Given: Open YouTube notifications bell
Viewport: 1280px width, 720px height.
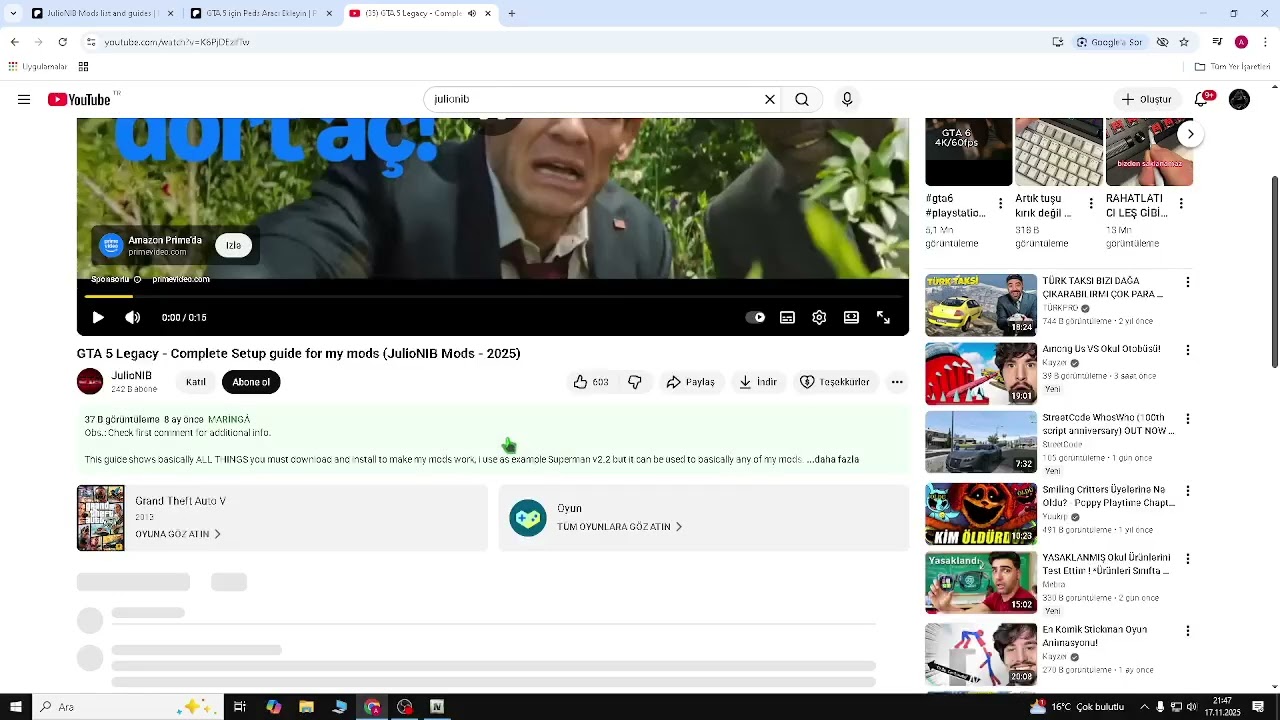Looking at the screenshot, I should coord(1201,99).
